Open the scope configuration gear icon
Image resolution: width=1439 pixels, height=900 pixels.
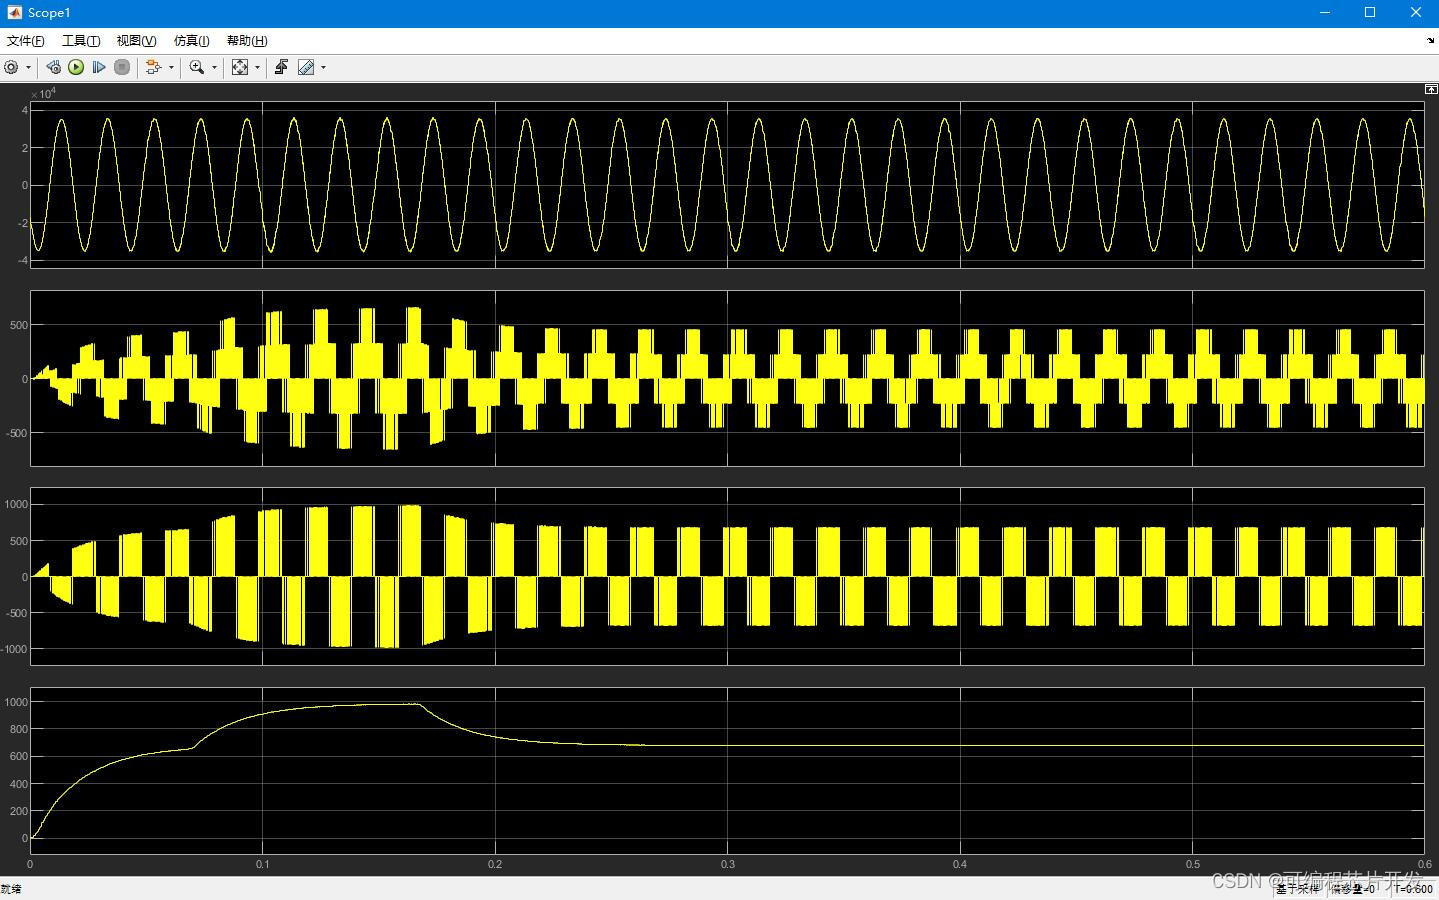[x=11, y=67]
